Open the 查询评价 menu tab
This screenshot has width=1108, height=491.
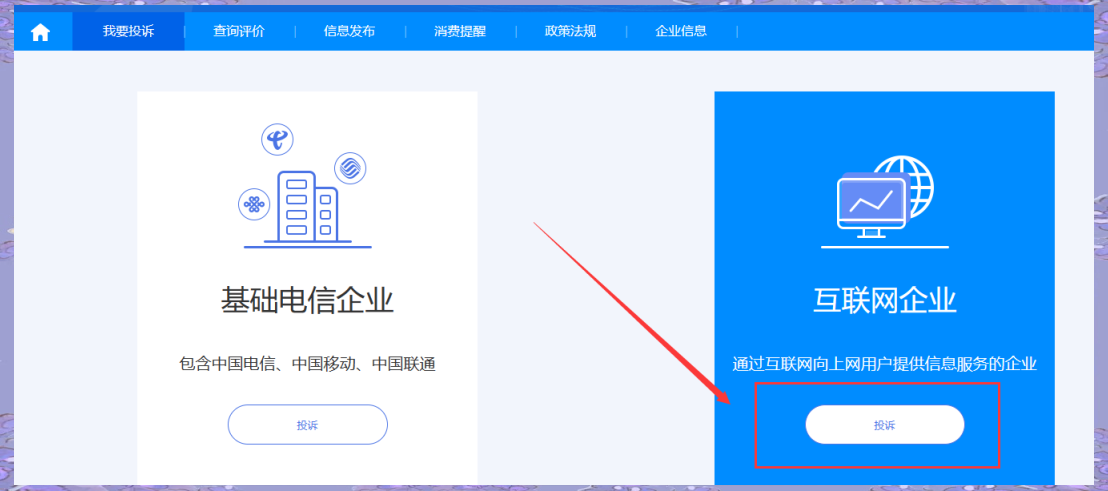point(239,31)
